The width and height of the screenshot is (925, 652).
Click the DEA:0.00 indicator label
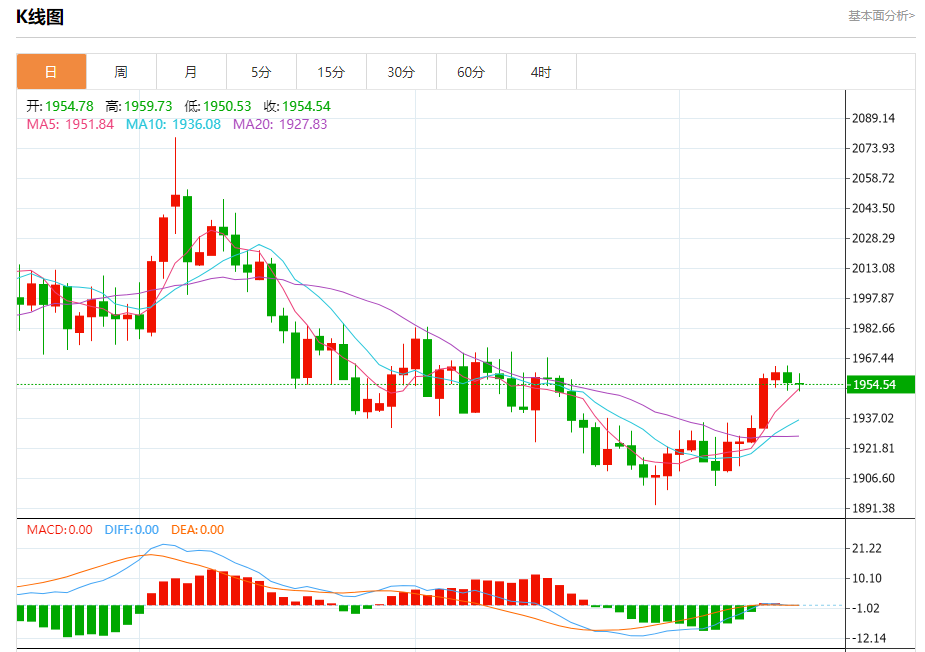(198, 530)
